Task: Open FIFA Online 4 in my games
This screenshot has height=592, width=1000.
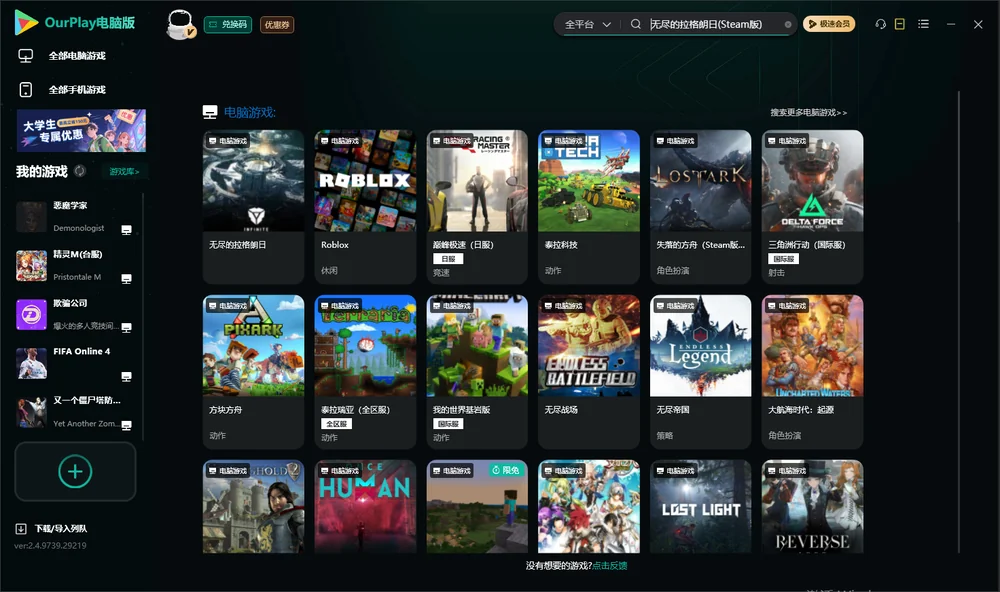Action: coord(75,364)
